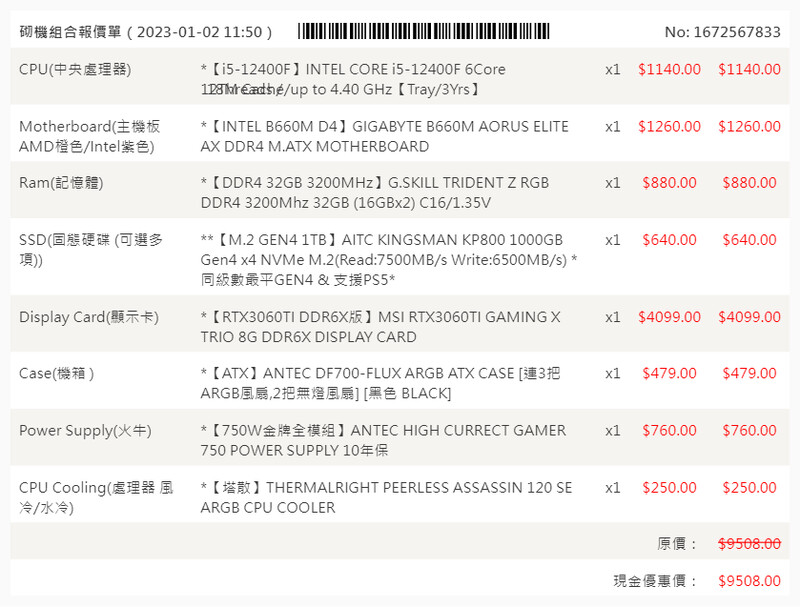Click the Power Supply(火牛) category label

(x=85, y=431)
